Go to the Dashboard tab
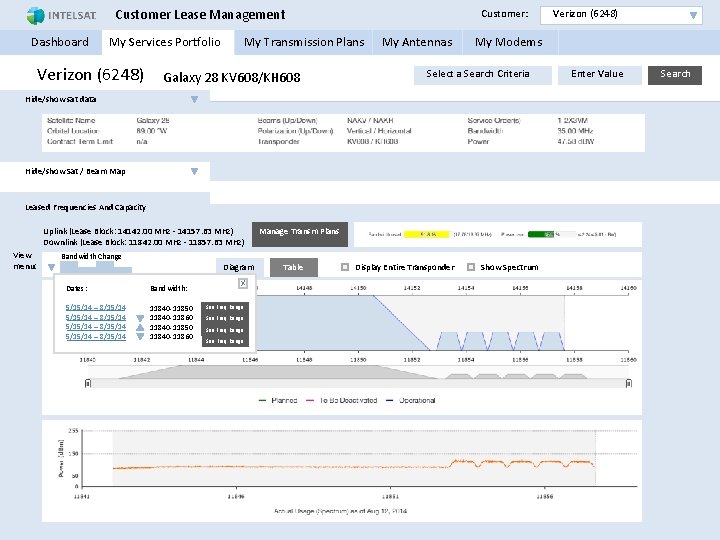Viewport: 720px width, 540px height. click(60, 42)
